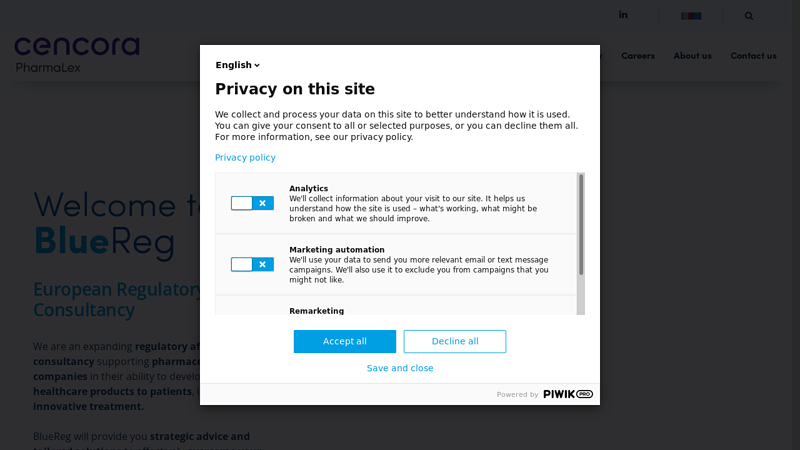Click the Decline all button

pyautogui.click(x=455, y=341)
